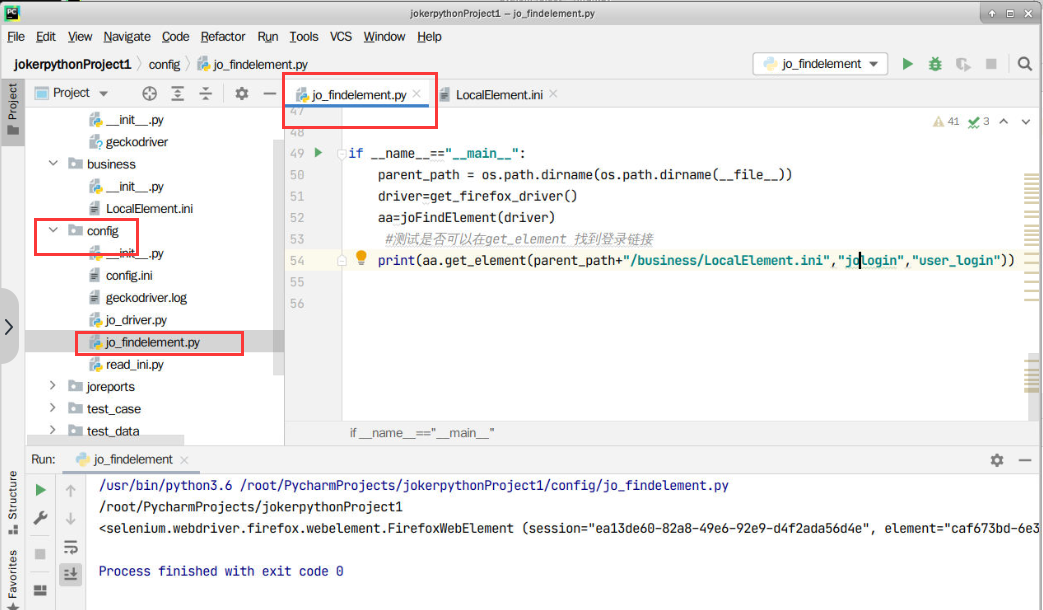Select read_ini.py in Project tree

pos(134,365)
